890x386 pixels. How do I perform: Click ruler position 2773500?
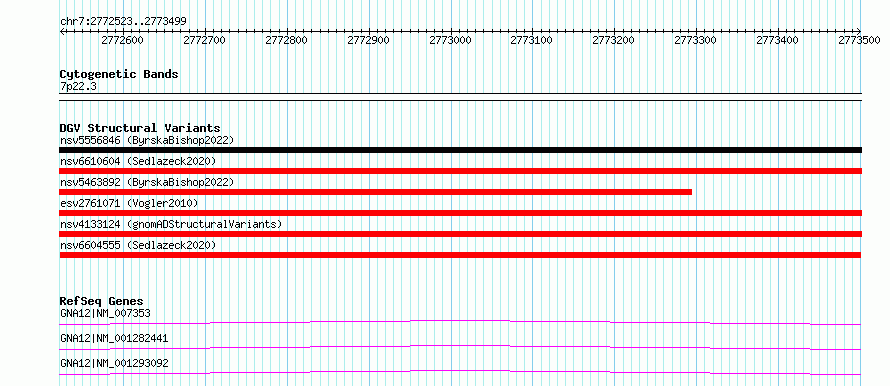859,40
